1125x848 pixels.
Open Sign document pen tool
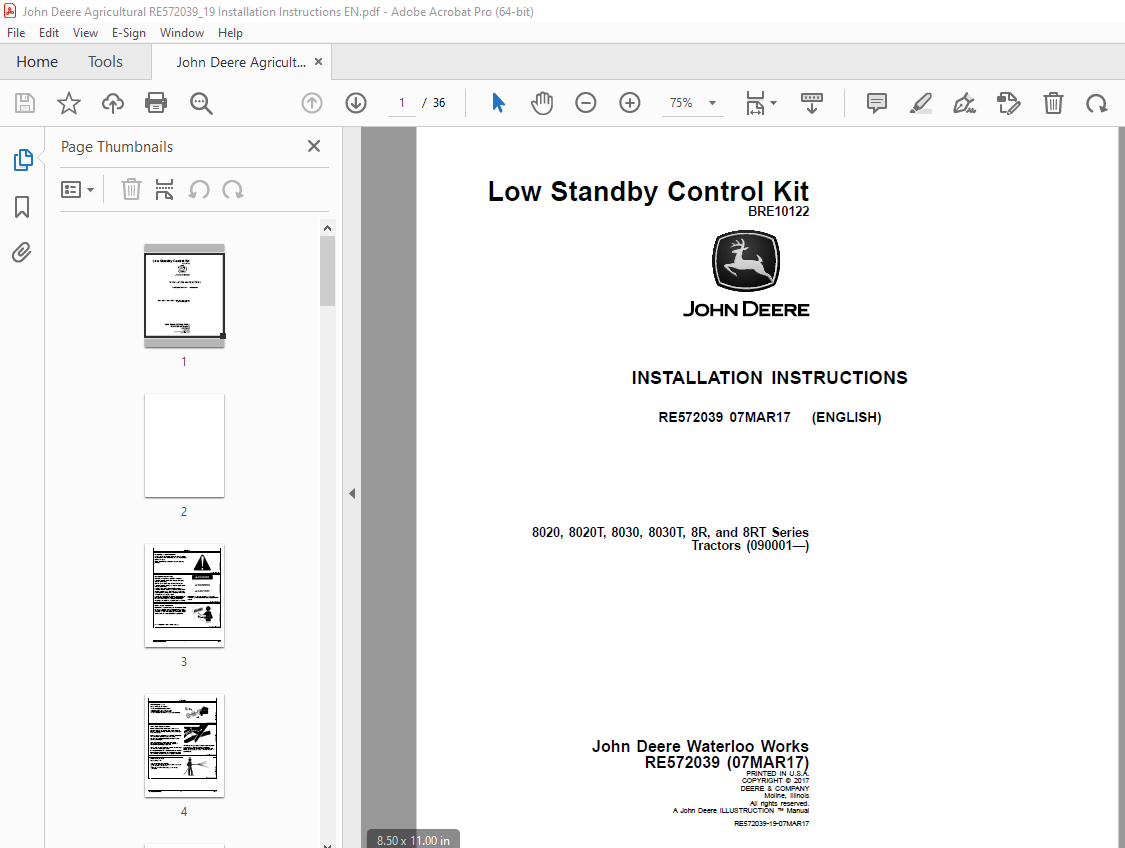pyautogui.click(x=964, y=103)
